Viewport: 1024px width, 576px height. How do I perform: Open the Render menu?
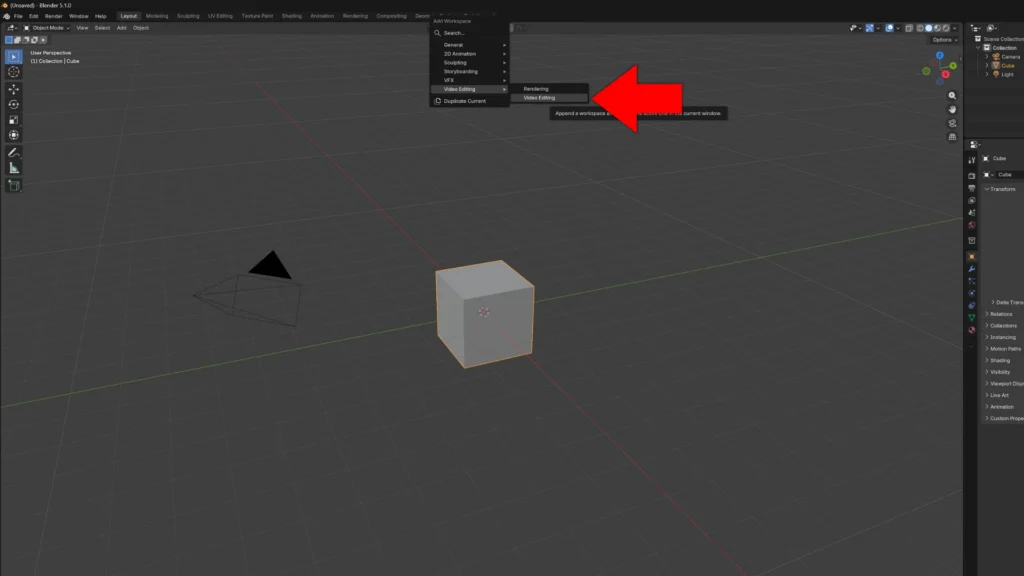coord(54,16)
